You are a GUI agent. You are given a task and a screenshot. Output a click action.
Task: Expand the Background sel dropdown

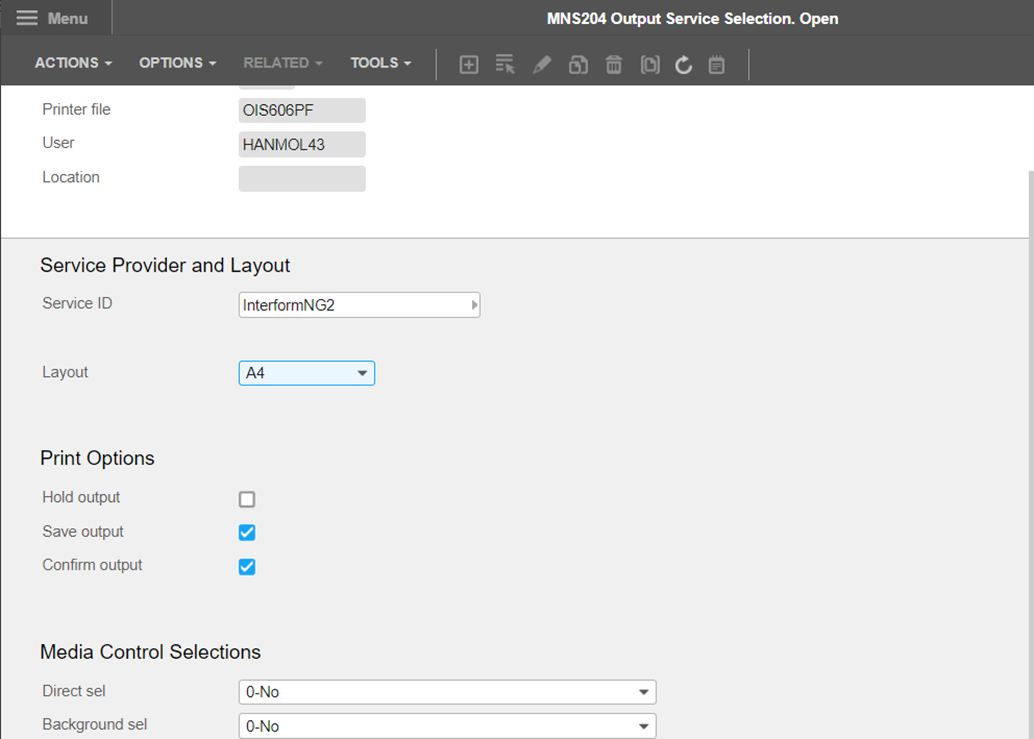[446, 726]
